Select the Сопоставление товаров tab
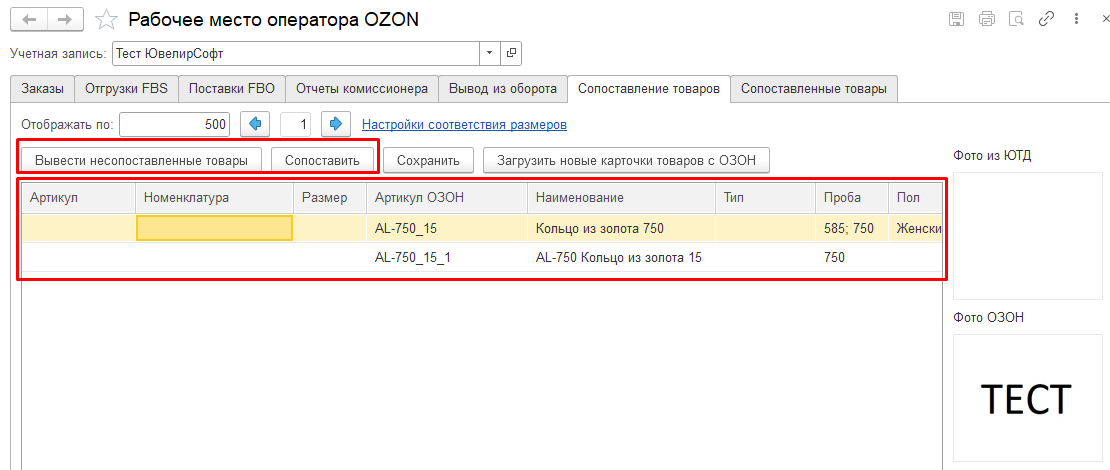Viewport: 1110px width, 470px height. [x=649, y=88]
